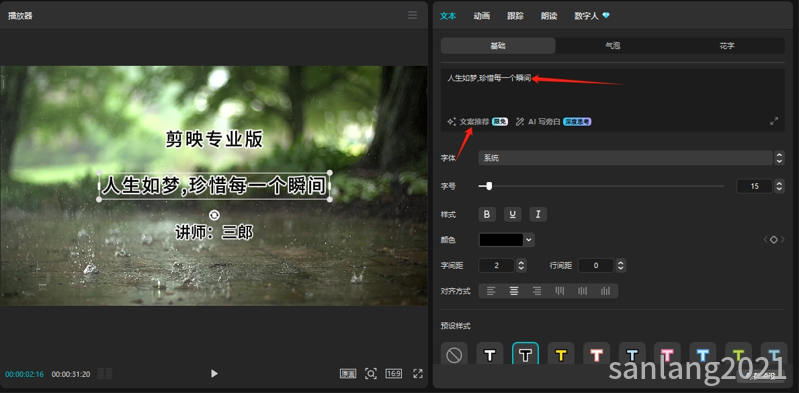
Task: Select the 气泡 sub-tab
Action: [x=612, y=45]
